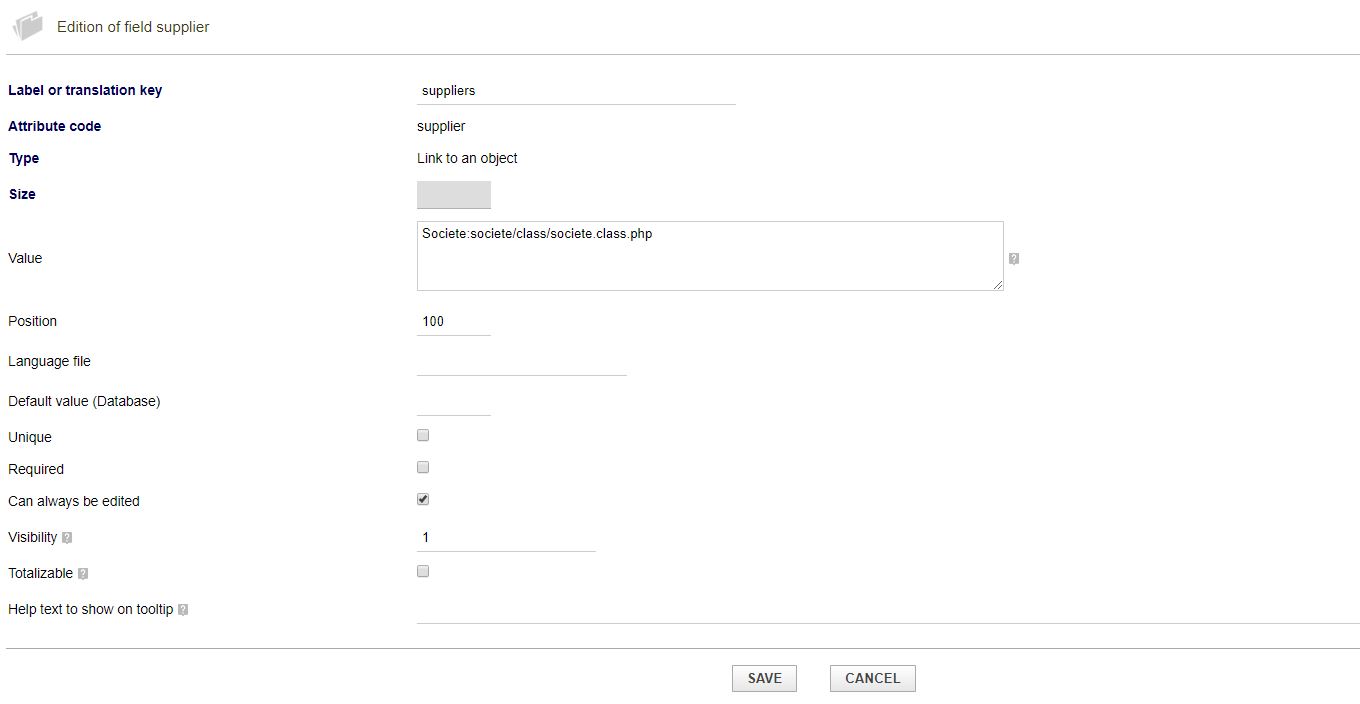Toggle the Totalizable checkbox
Image resolution: width=1360 pixels, height=704 pixels.
[x=423, y=572]
